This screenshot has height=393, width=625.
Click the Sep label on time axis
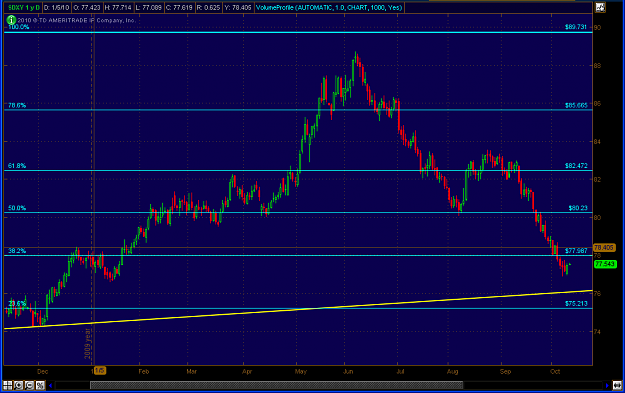point(505,371)
